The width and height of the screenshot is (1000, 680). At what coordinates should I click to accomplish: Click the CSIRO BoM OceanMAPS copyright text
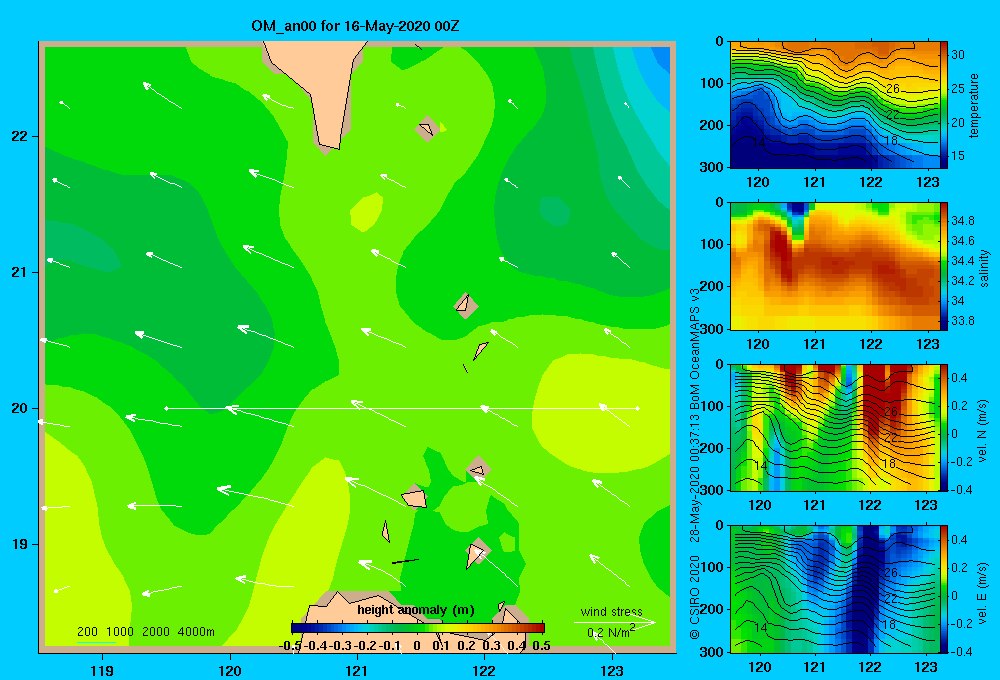click(x=695, y=464)
